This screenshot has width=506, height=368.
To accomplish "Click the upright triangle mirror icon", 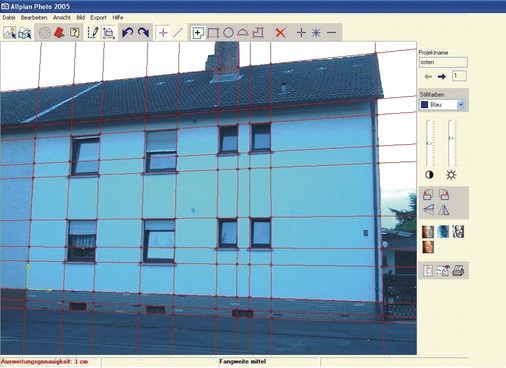I will (444, 210).
